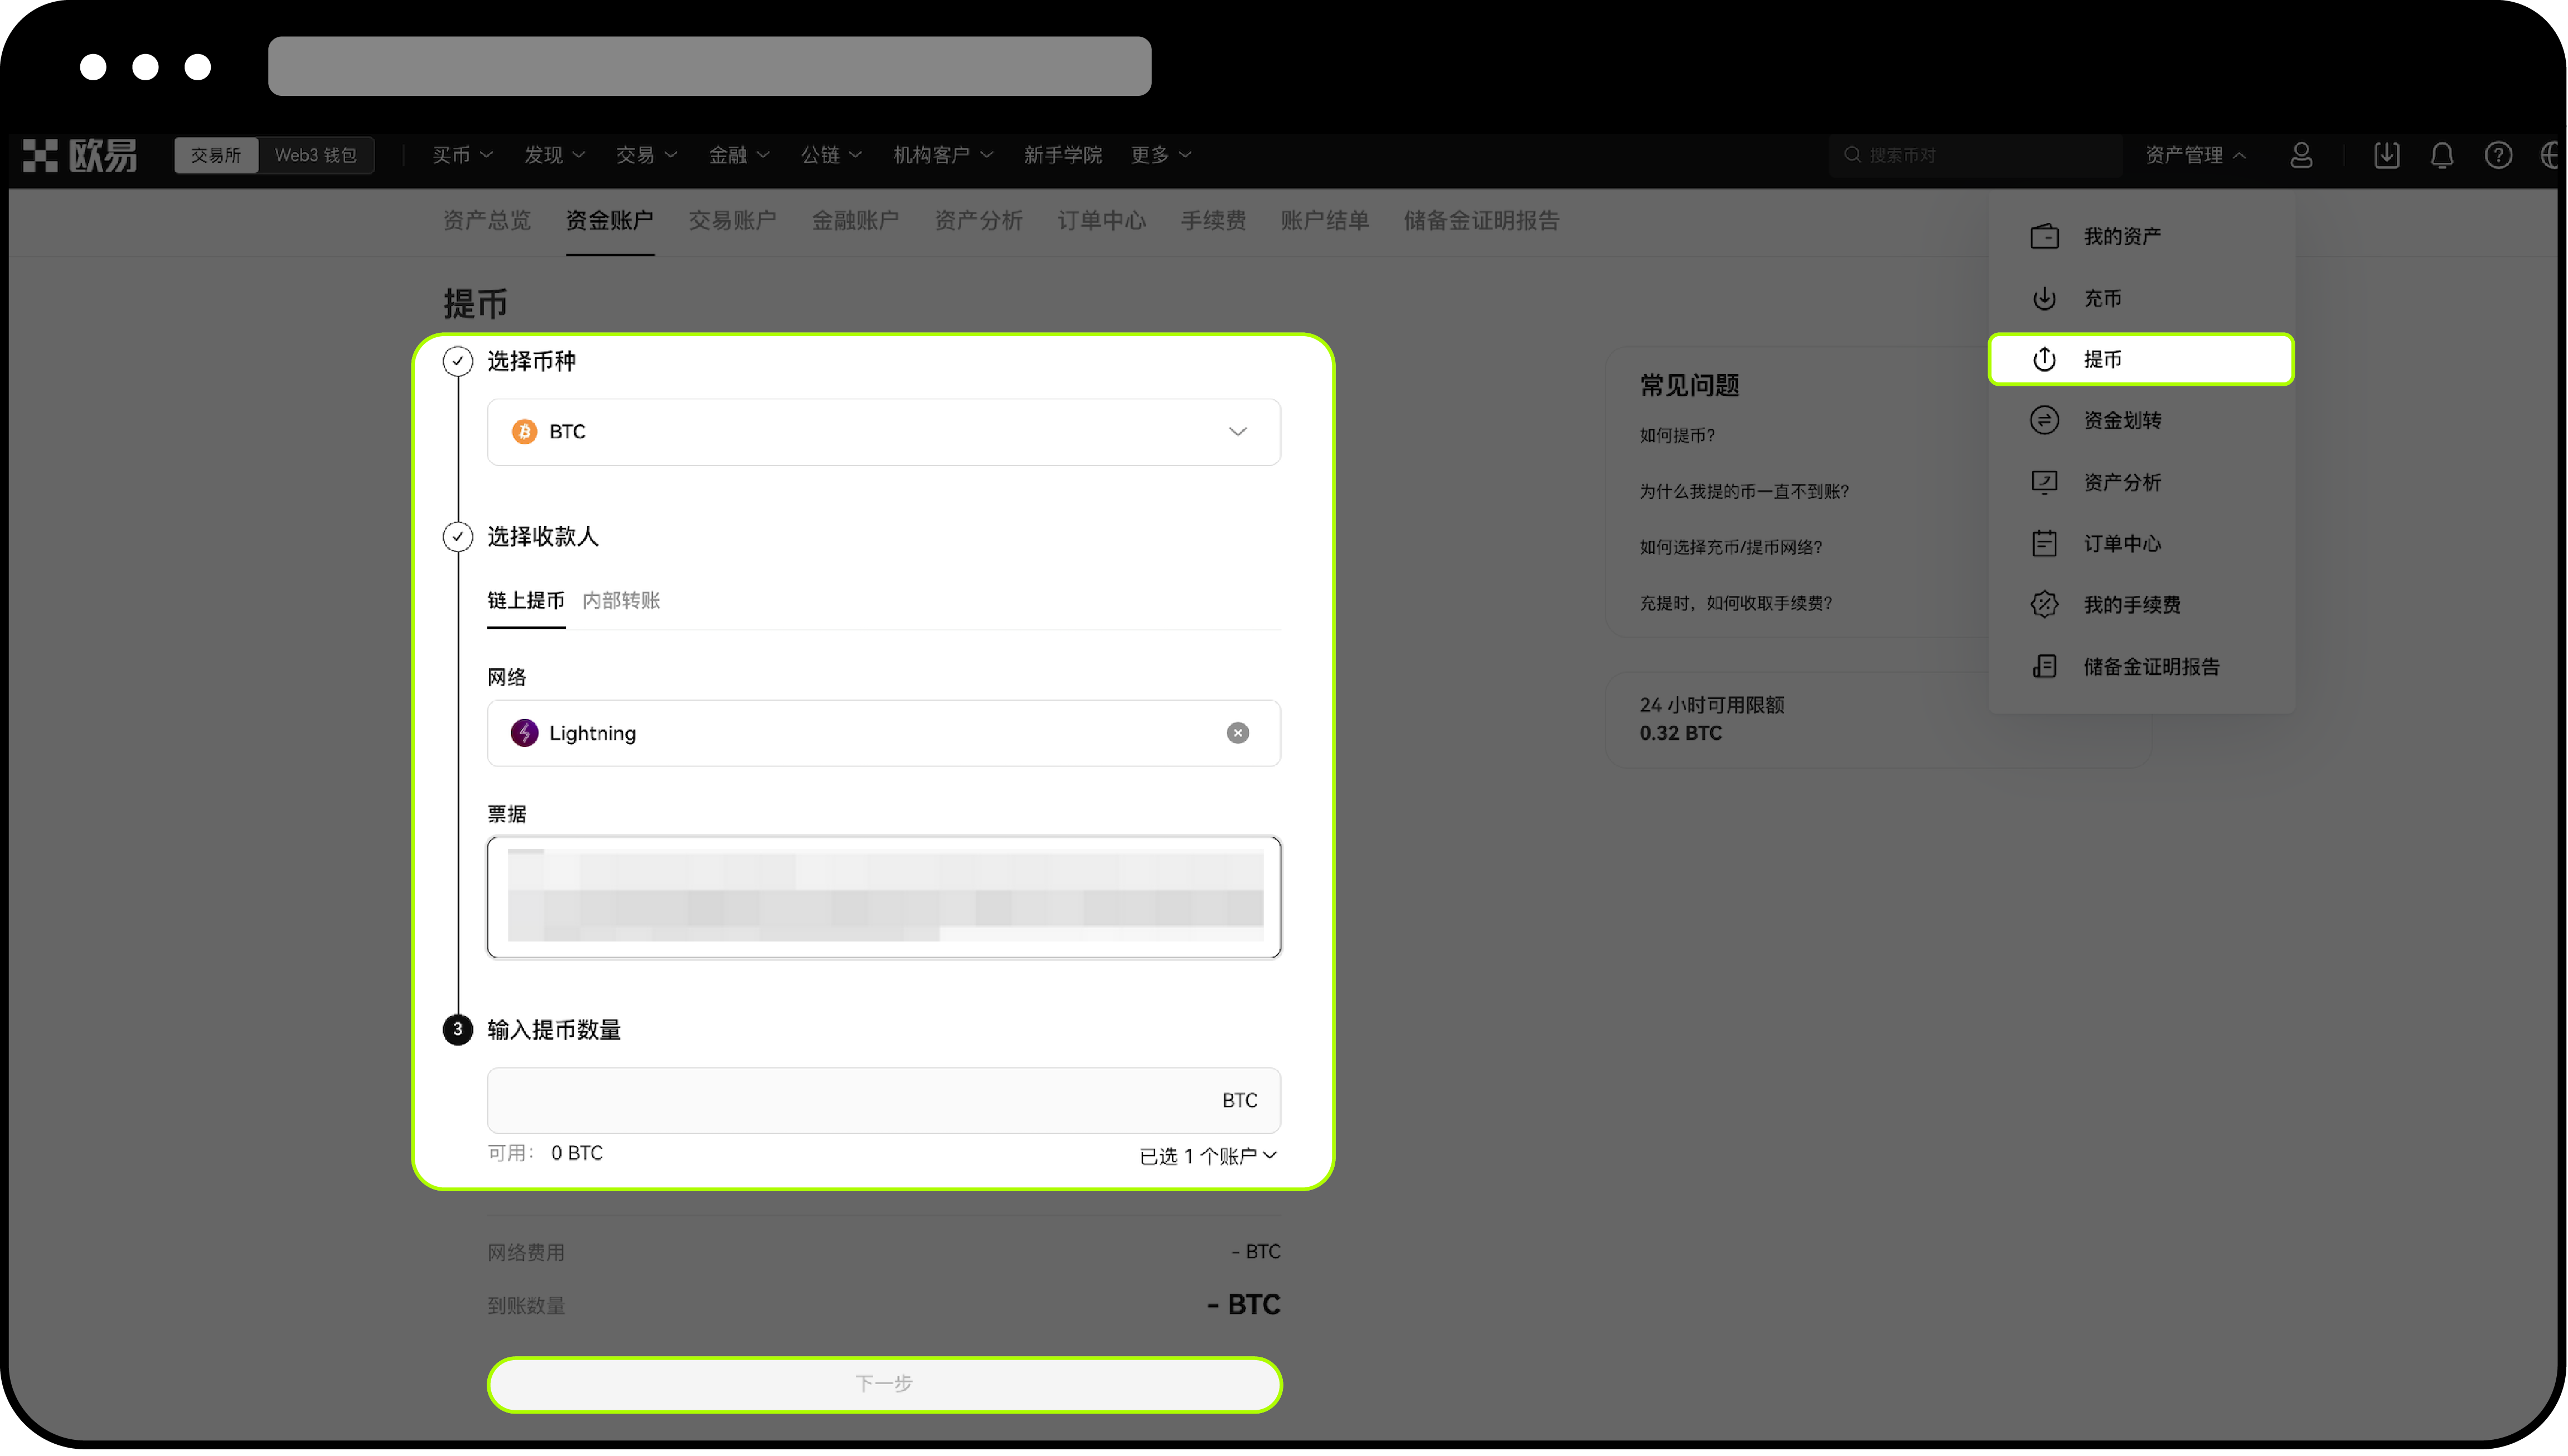Open FAQ 充提时，如何收取手续费?
2568x1456 pixels.
pos(1735,603)
